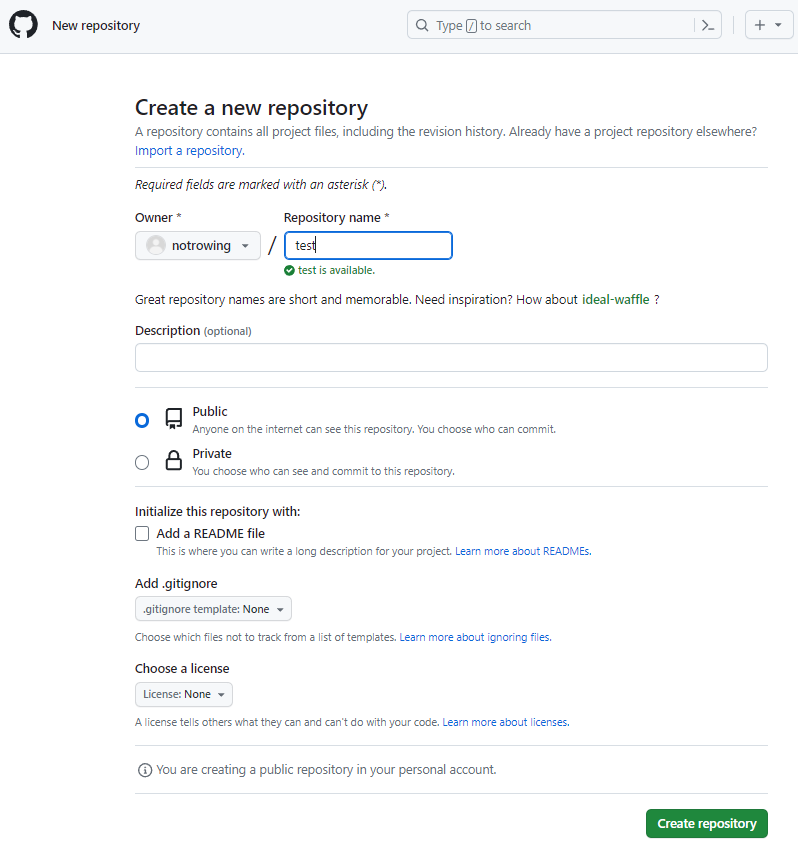Click the info circle icon
The image size is (798, 855).
point(145,770)
